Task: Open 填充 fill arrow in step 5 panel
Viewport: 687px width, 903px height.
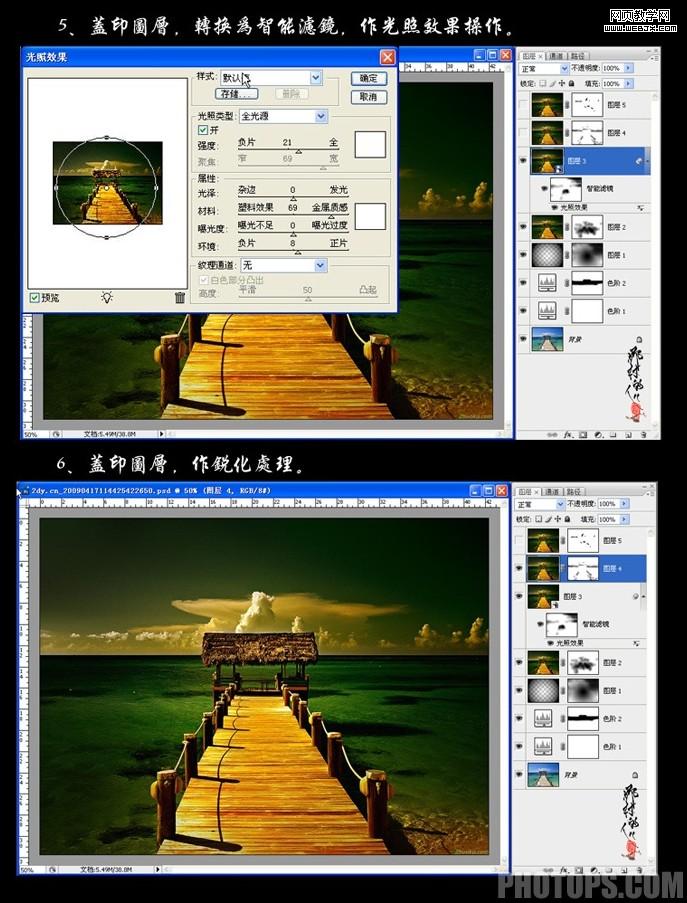Action: tap(628, 84)
